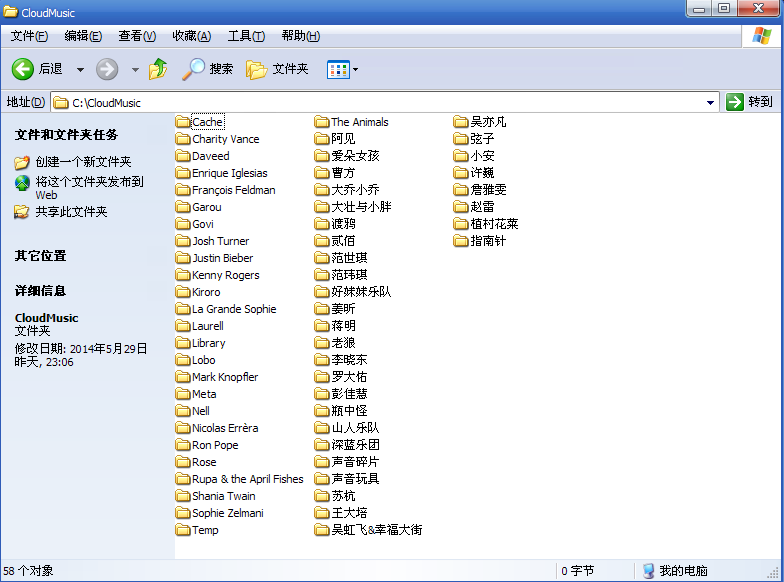
Task: Select the Justin Bieber folder icon
Action: [183, 258]
